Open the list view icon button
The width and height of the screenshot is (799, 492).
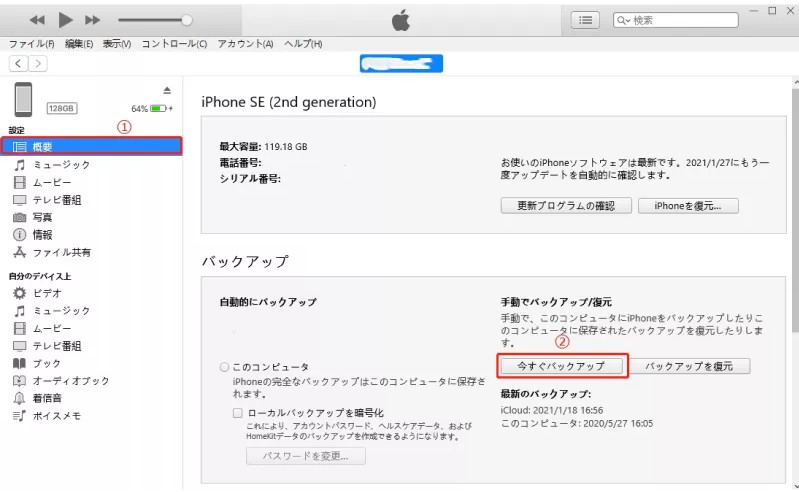(x=585, y=20)
